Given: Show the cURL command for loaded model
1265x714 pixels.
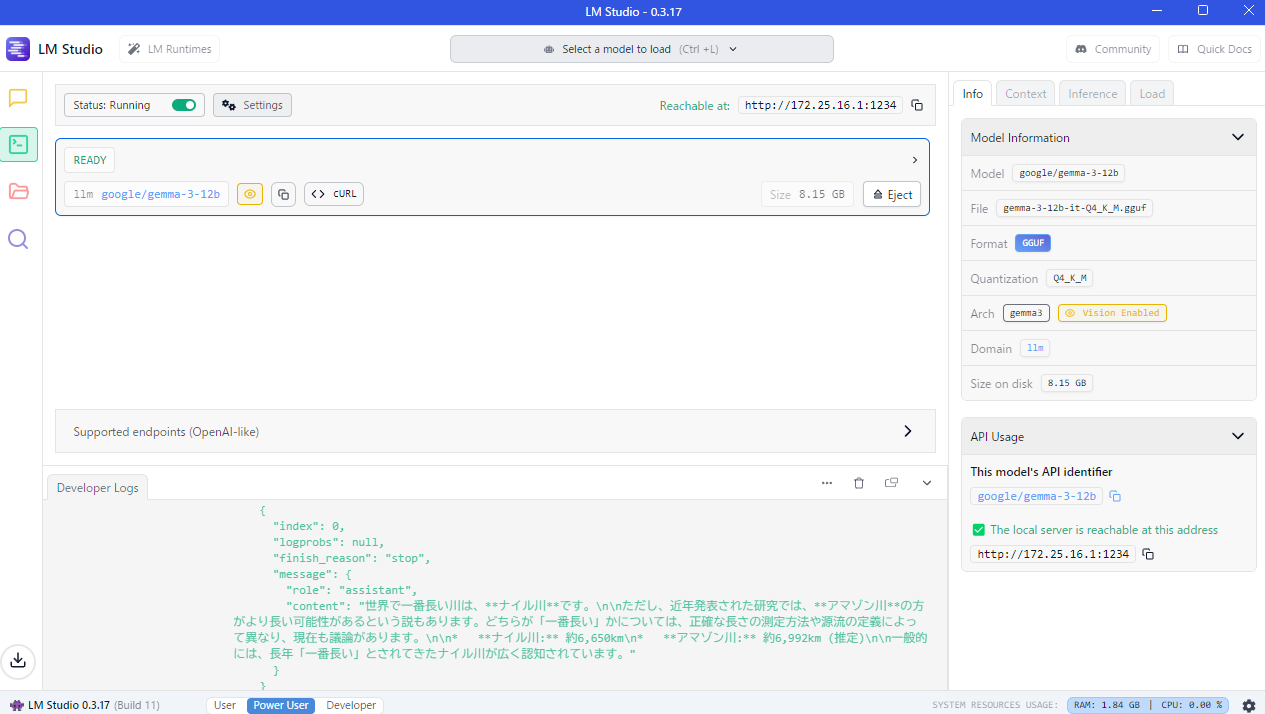Looking at the screenshot, I should (x=334, y=194).
